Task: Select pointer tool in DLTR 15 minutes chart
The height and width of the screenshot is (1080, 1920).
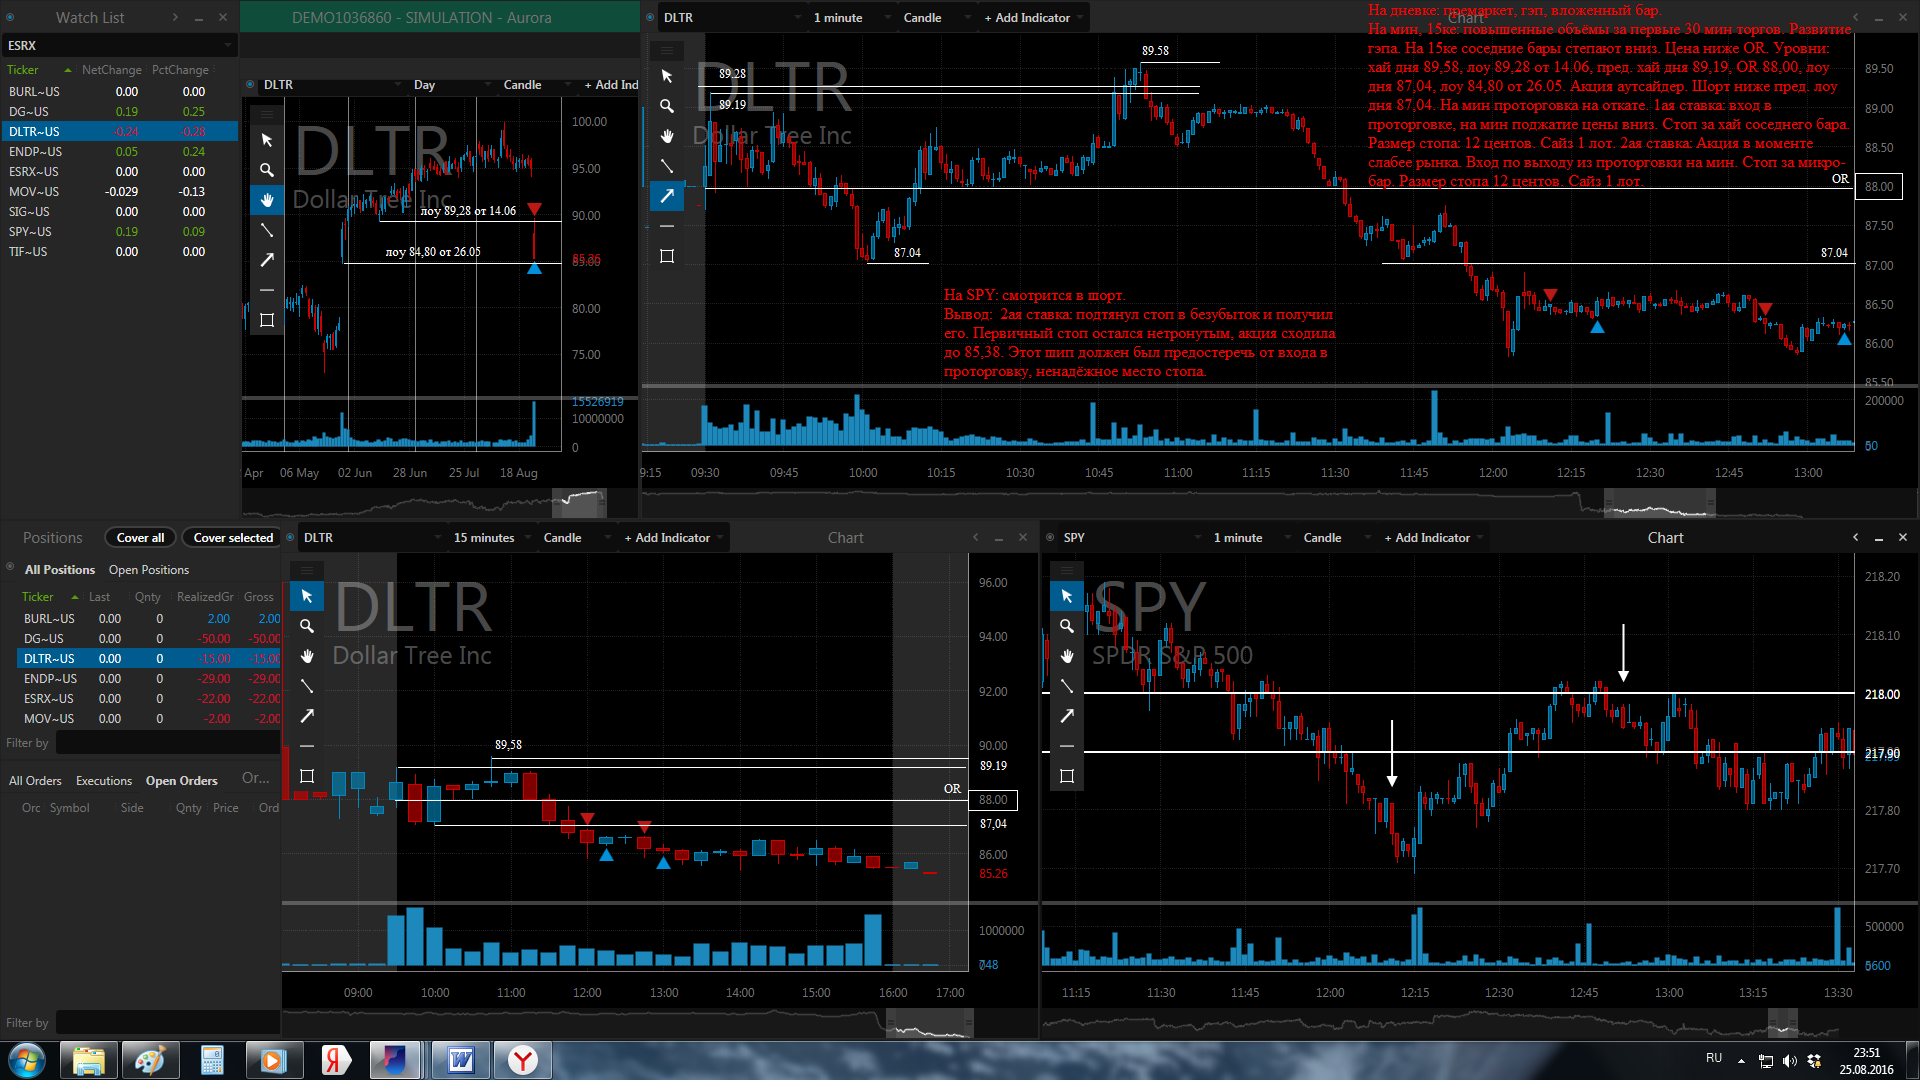Action: tap(307, 596)
